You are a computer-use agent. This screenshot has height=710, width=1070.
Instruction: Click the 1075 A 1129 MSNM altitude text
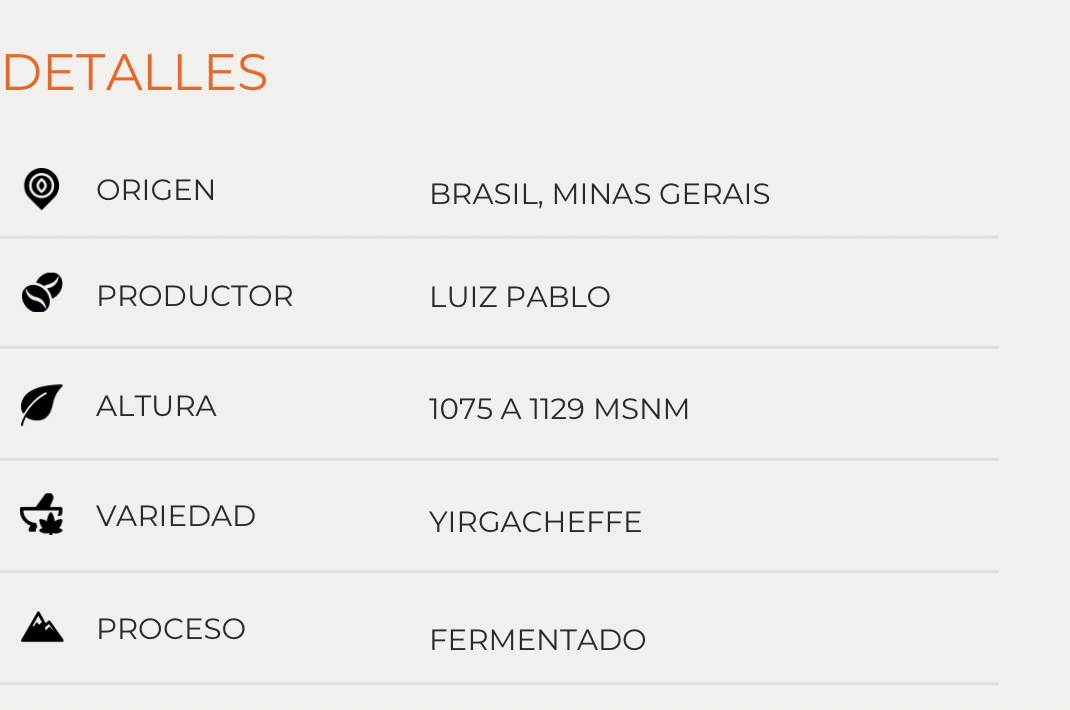tap(559, 410)
